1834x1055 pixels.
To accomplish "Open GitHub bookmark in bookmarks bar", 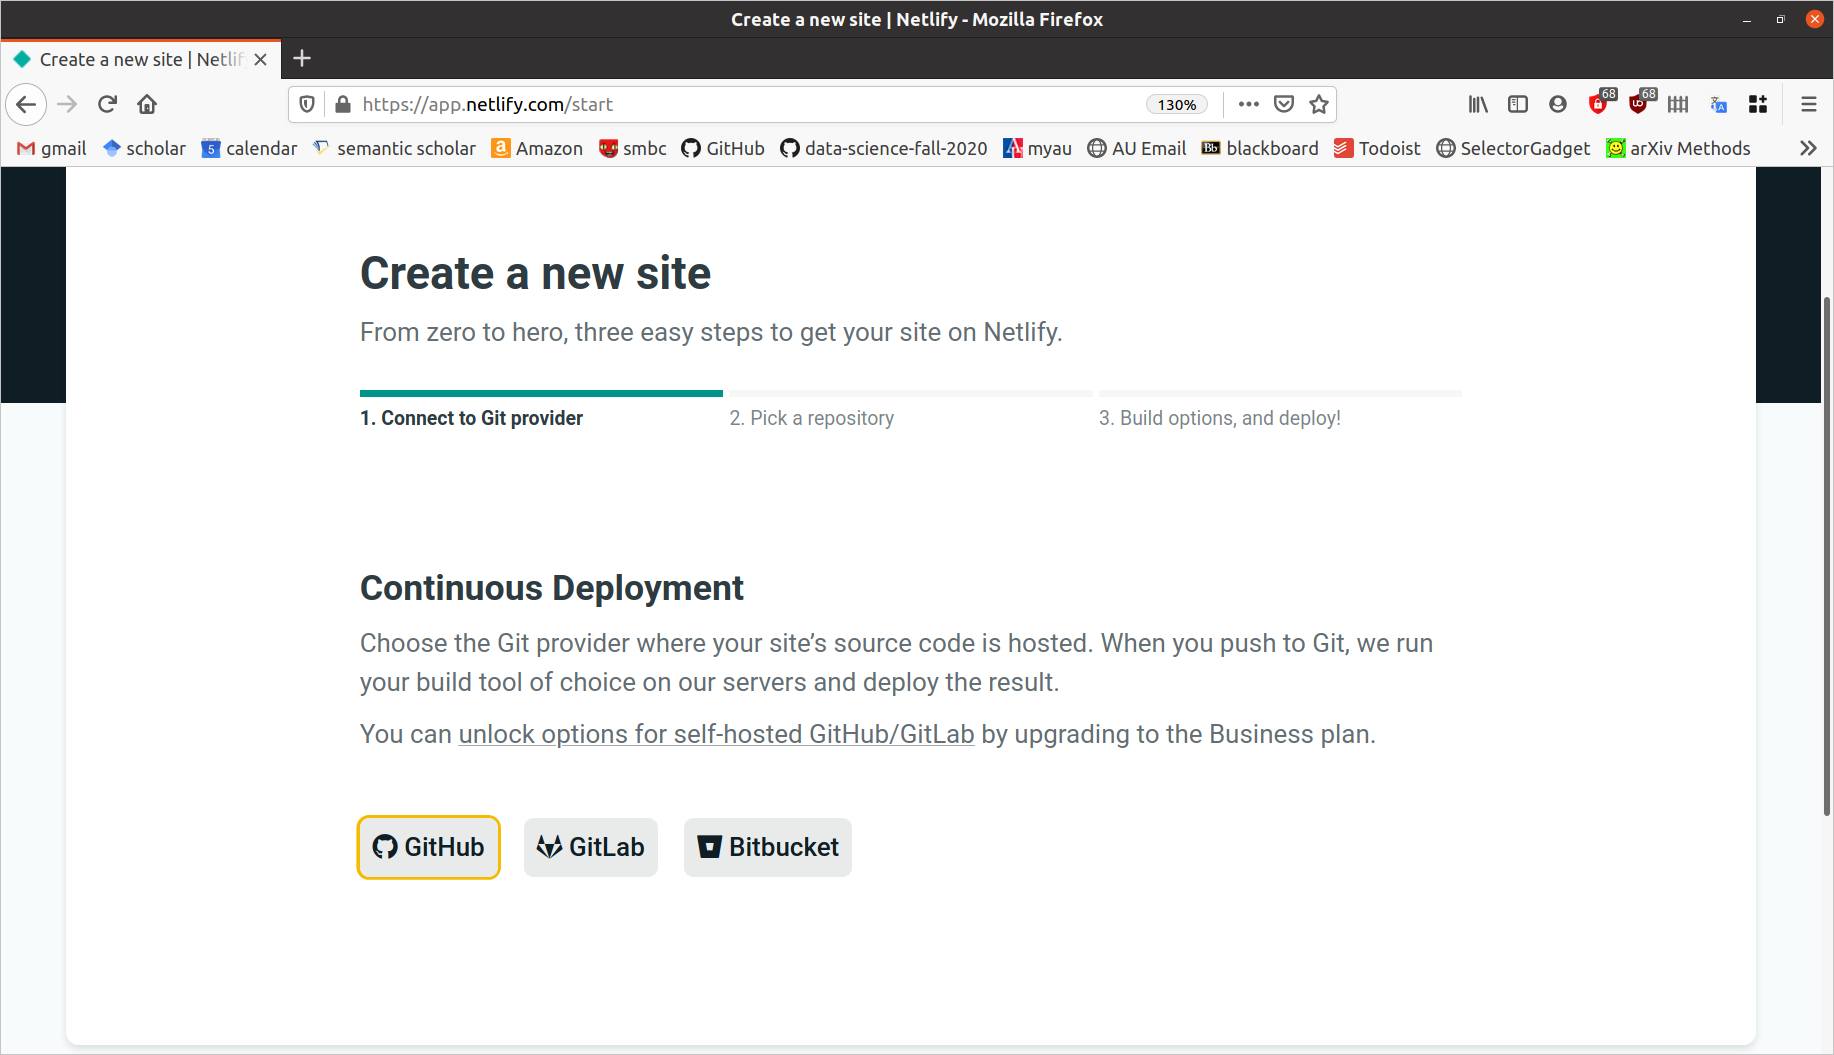I will click(723, 148).
